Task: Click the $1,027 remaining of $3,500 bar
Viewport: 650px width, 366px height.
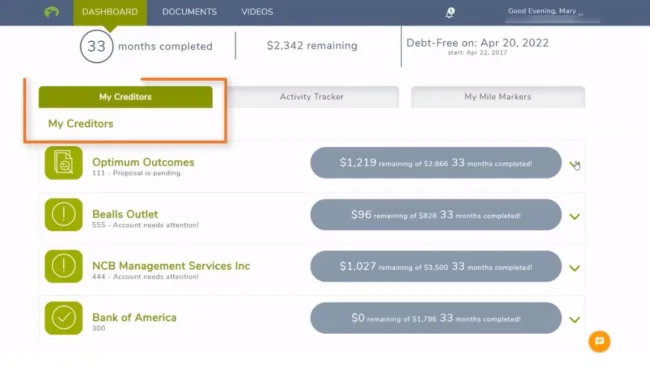Action: tap(436, 266)
